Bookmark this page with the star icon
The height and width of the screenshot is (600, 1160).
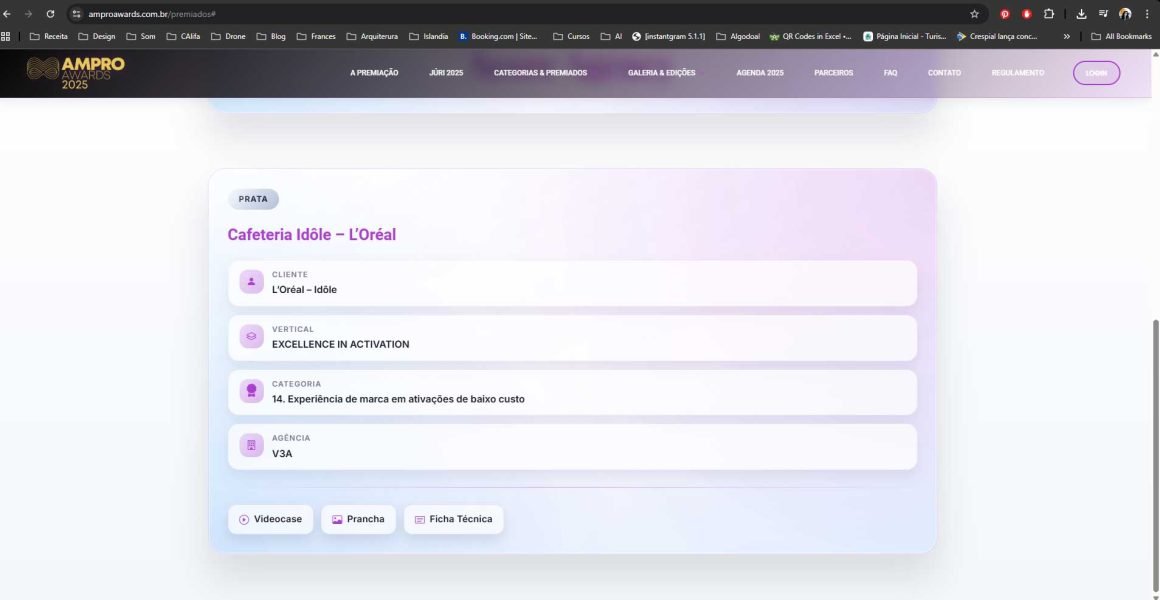coord(974,14)
